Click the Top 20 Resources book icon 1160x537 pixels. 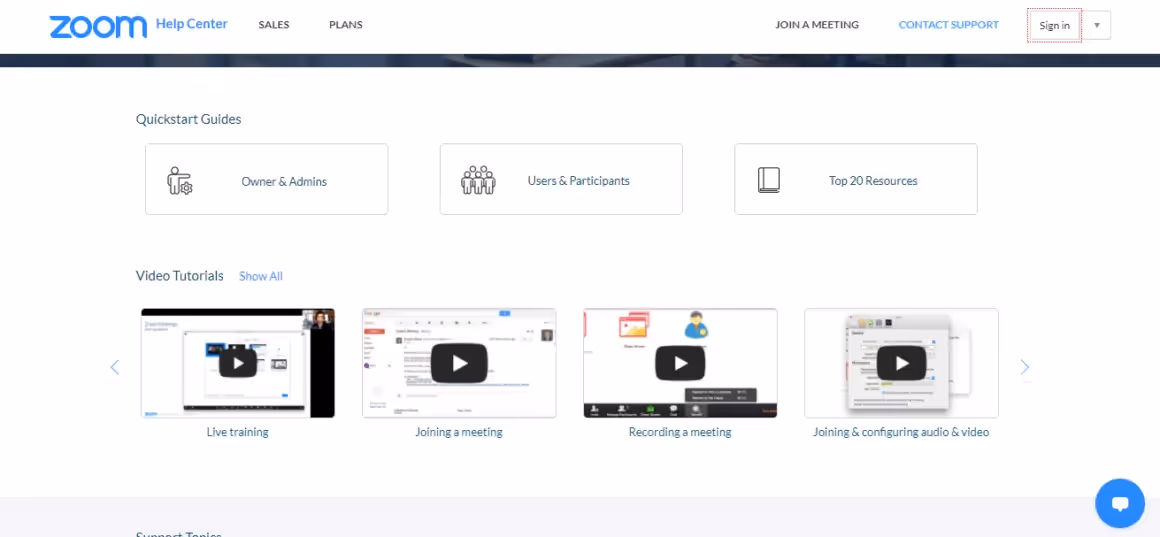pyautogui.click(x=769, y=180)
